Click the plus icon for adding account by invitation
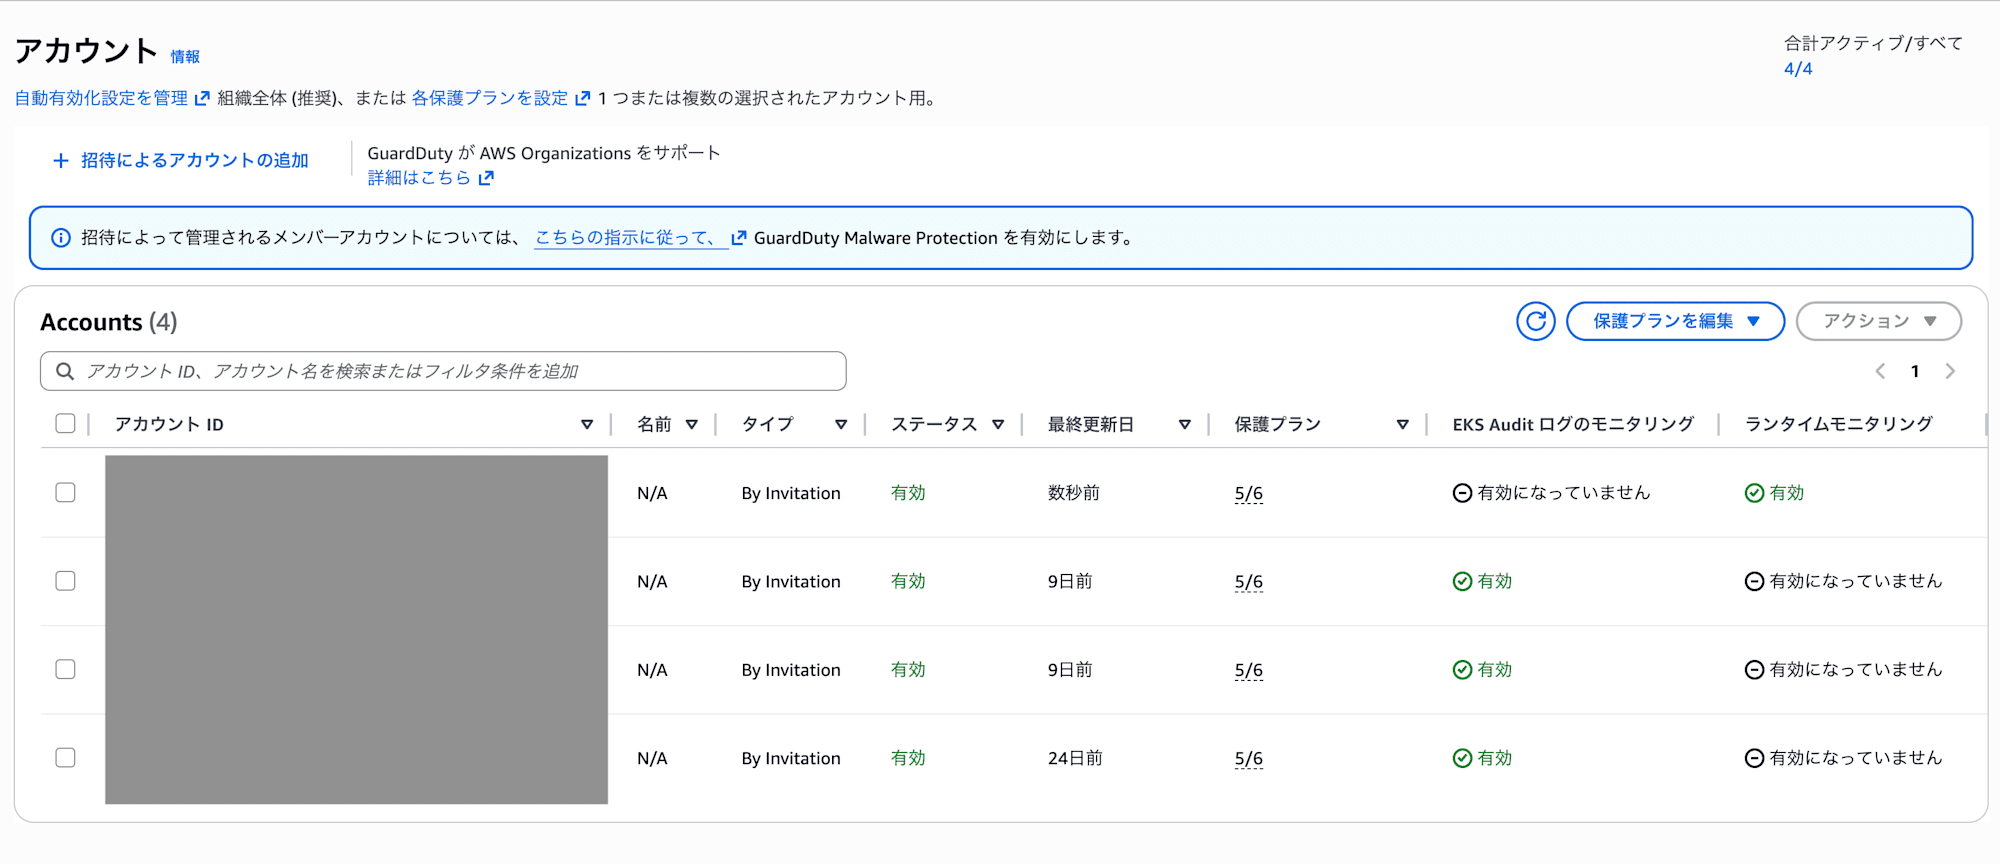Viewport: 2000px width, 864px height. pos(61,160)
